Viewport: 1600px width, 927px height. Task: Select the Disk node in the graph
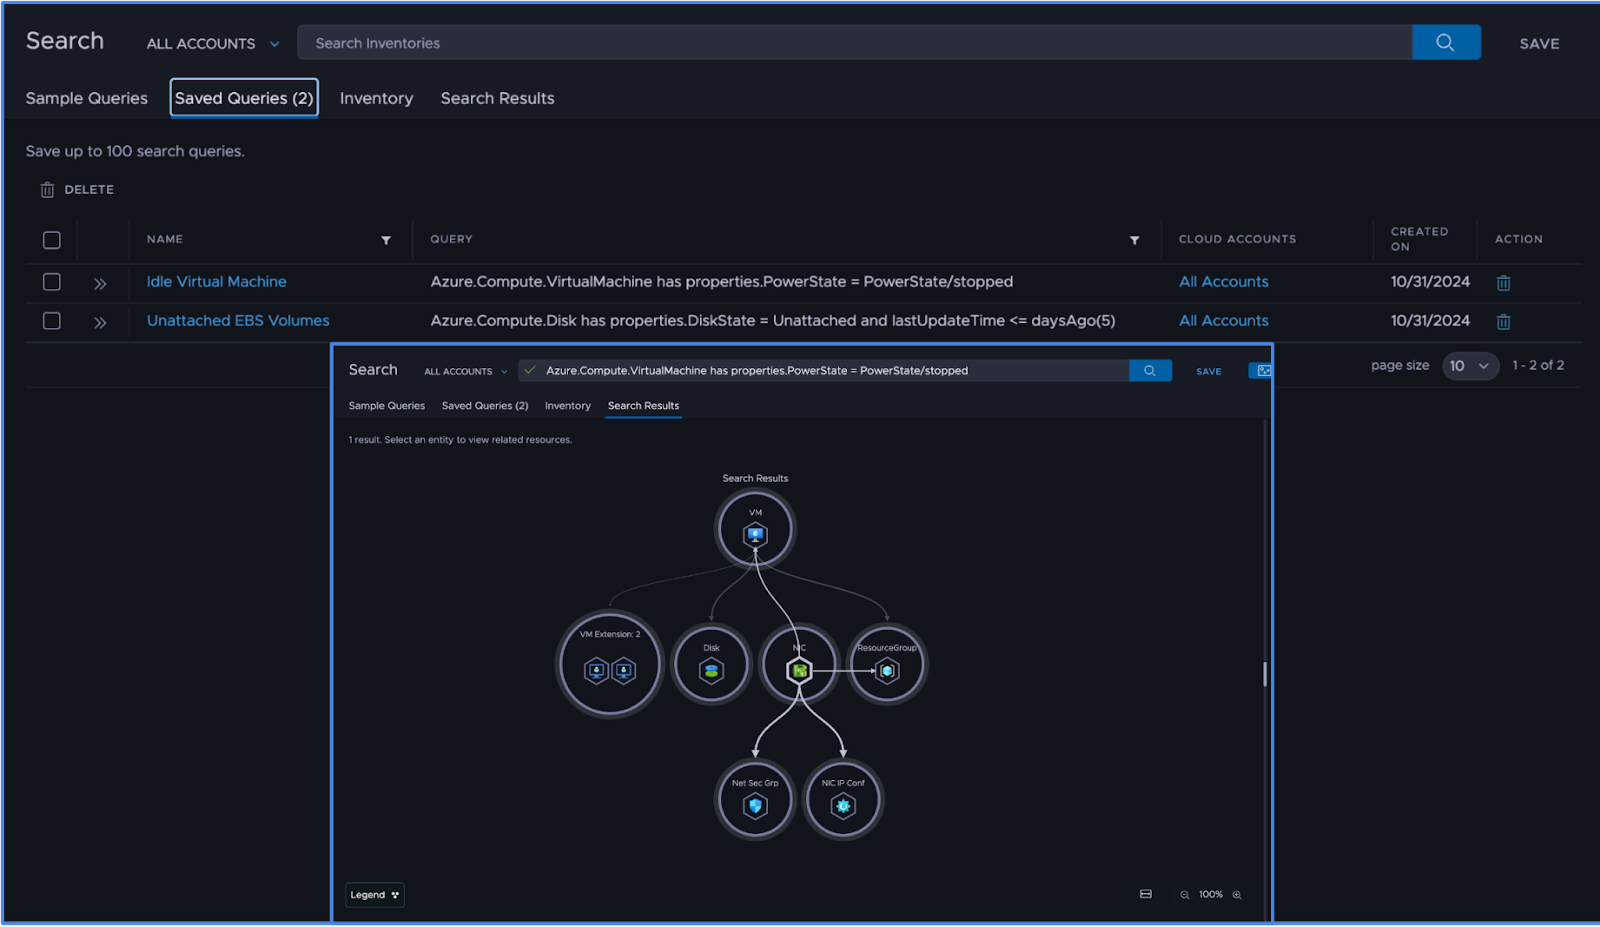click(x=711, y=664)
